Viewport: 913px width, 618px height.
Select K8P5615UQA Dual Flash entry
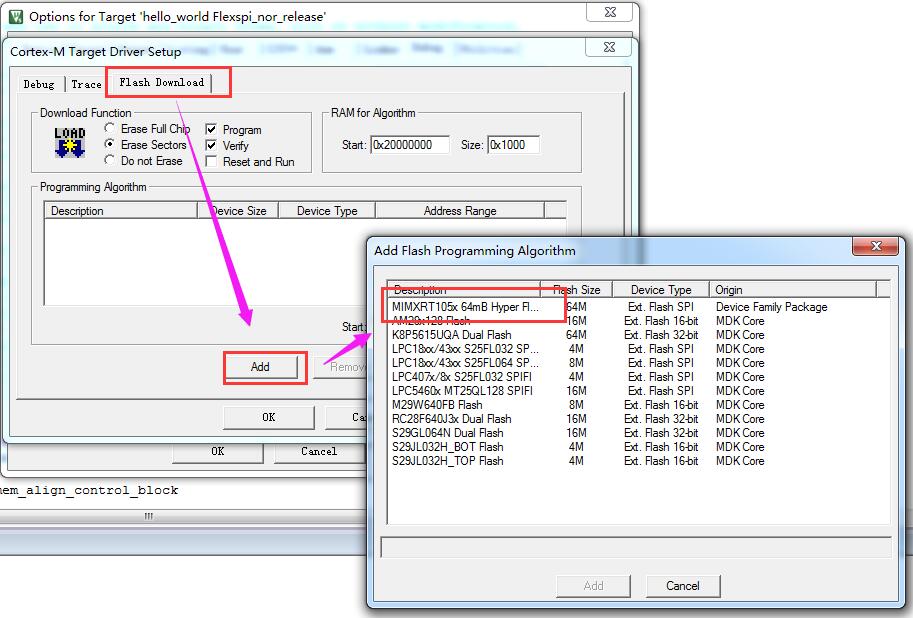[x=452, y=335]
